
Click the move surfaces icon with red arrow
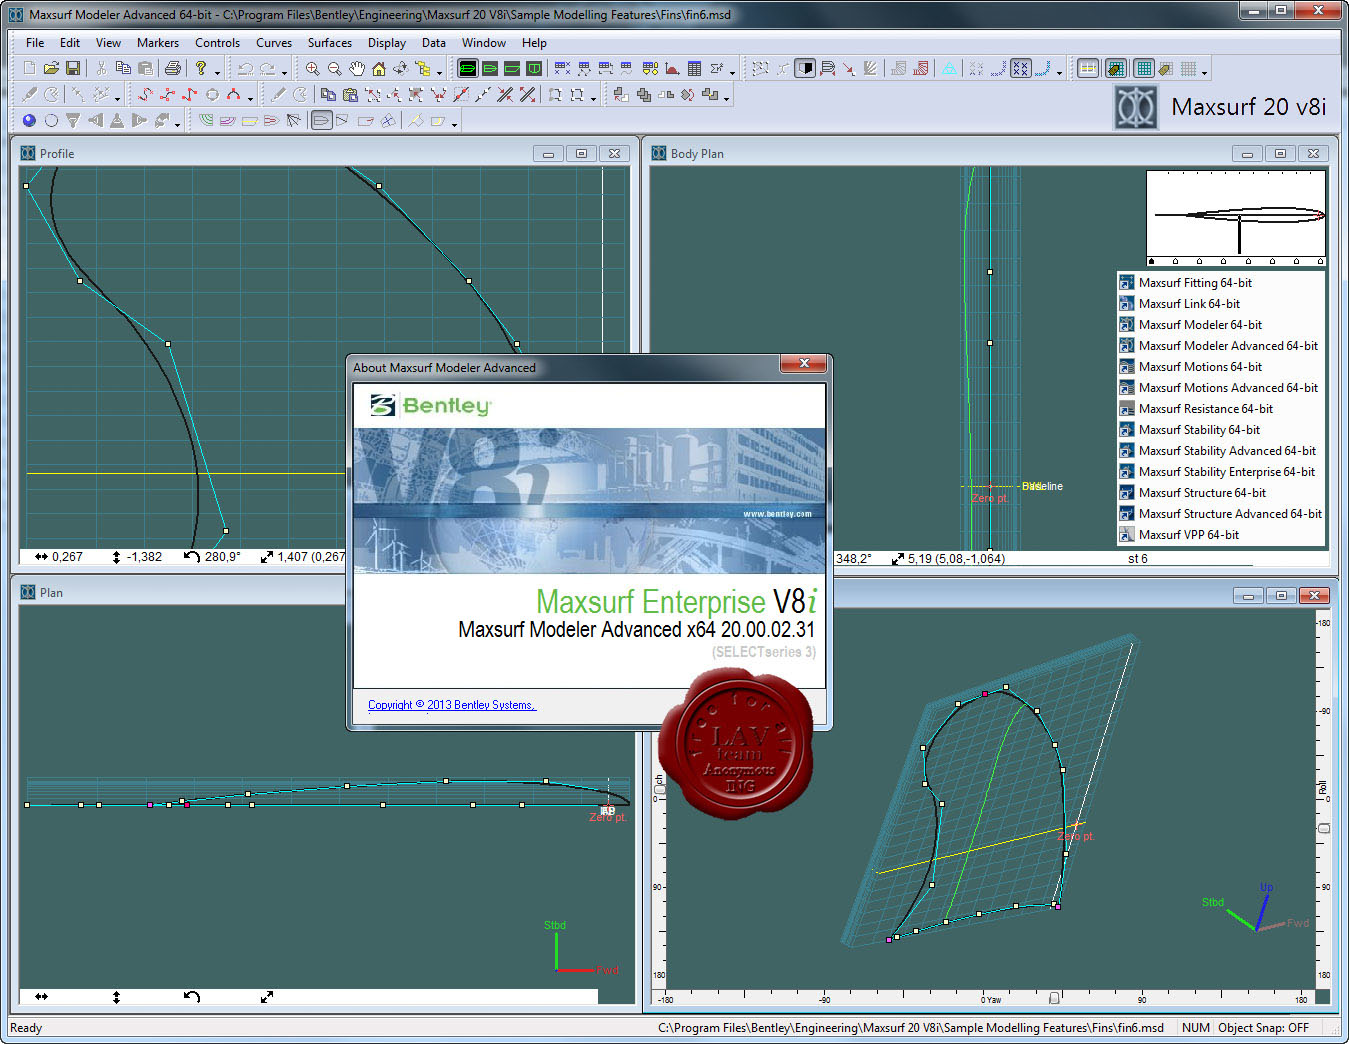(x=620, y=95)
